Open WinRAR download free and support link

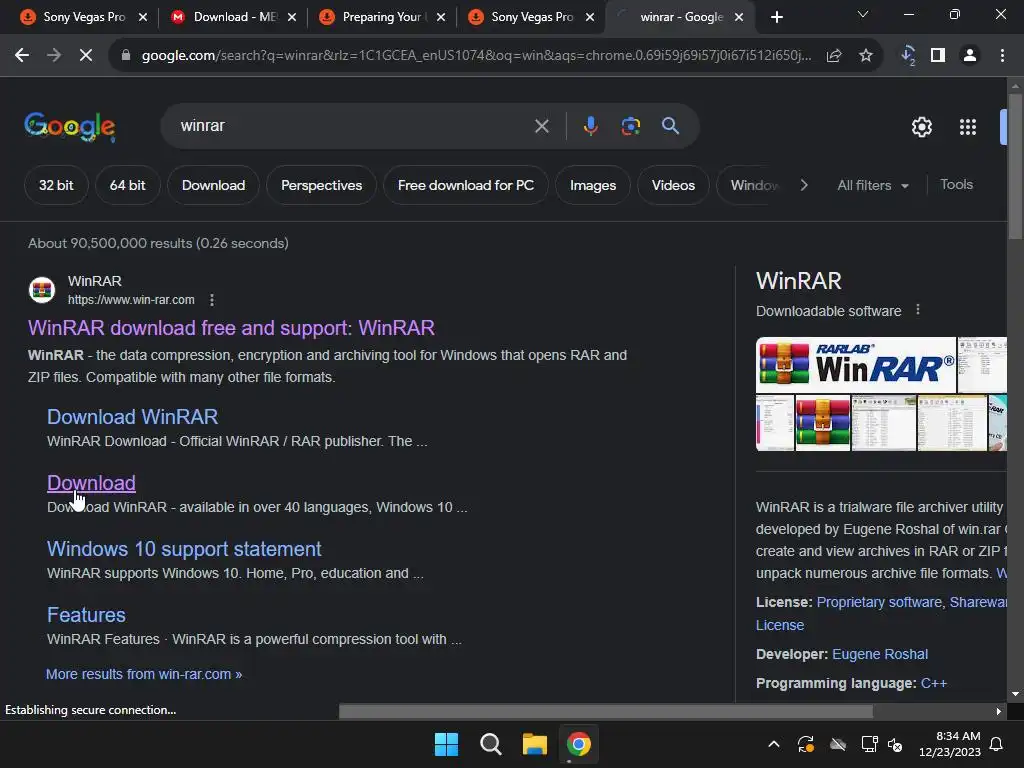tap(231, 328)
